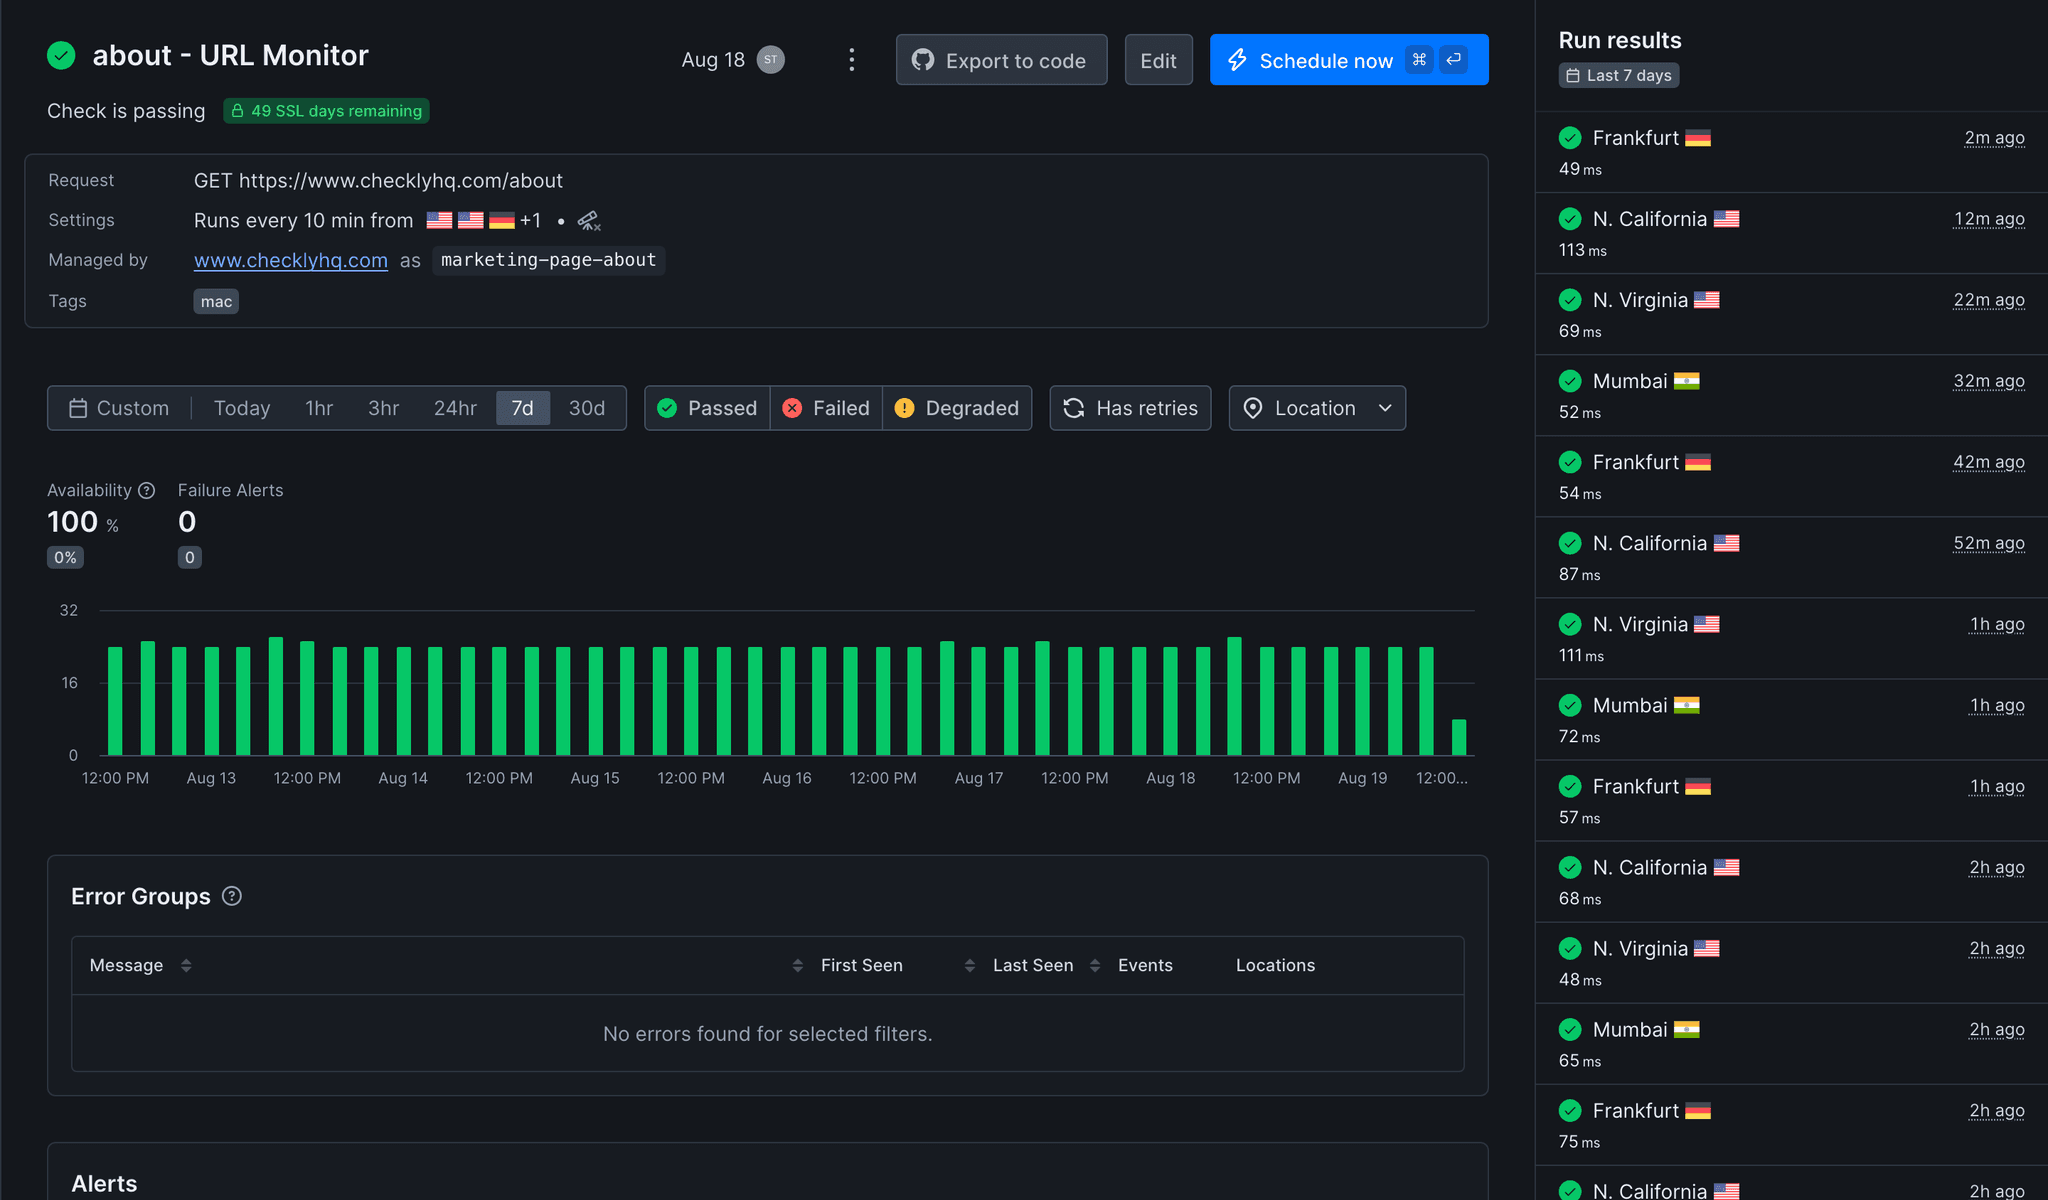The width and height of the screenshot is (2048, 1200).
Task: Select the 24hr time range tab
Action: pos(455,408)
